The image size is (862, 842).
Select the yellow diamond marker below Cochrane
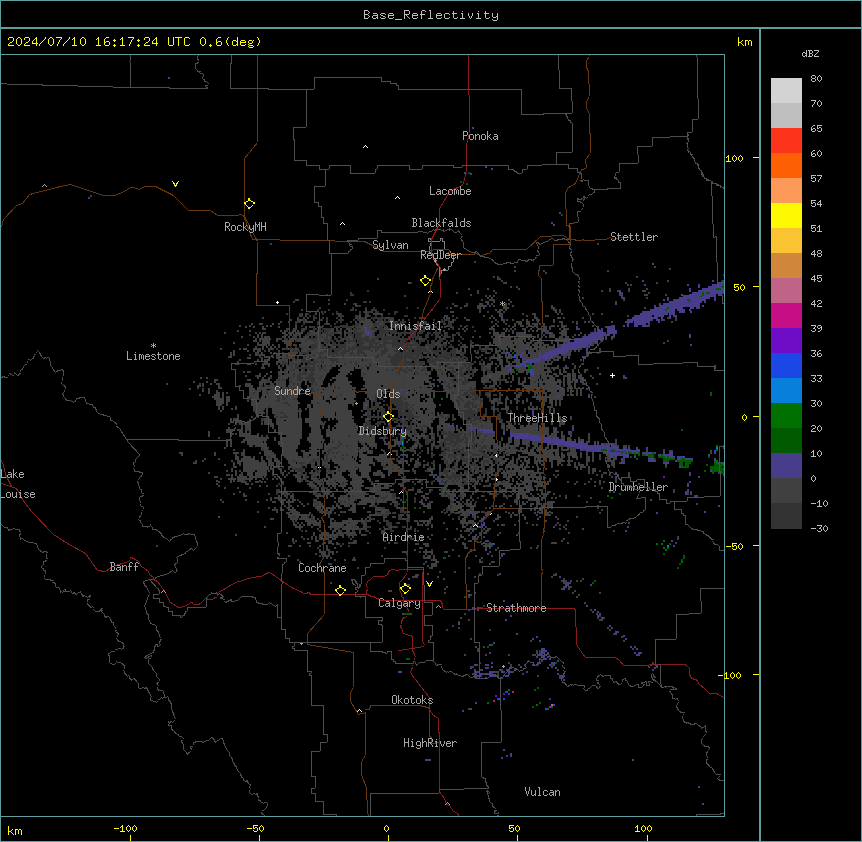point(340,590)
